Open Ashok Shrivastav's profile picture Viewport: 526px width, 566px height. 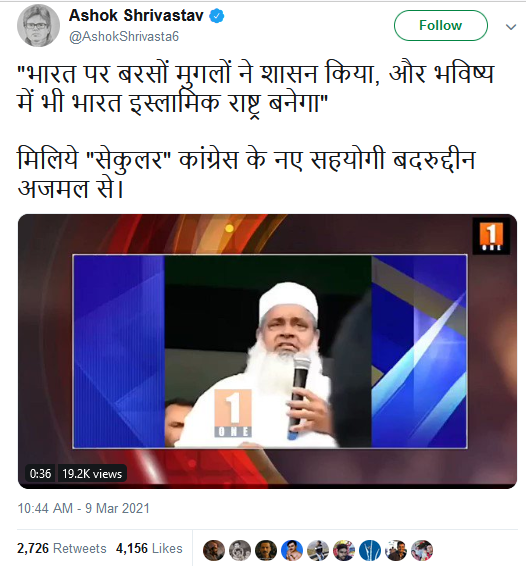point(38,26)
